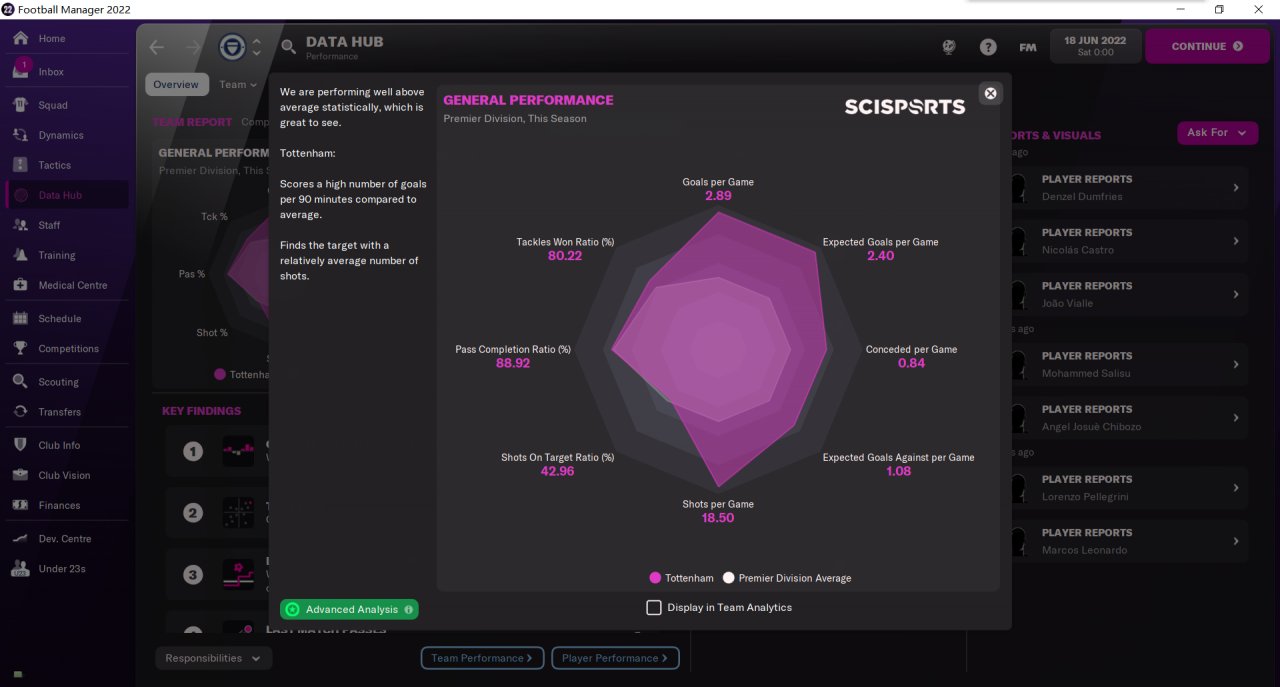The image size is (1280, 687).
Task: Open Club Info shield icon
Action: click(20, 445)
